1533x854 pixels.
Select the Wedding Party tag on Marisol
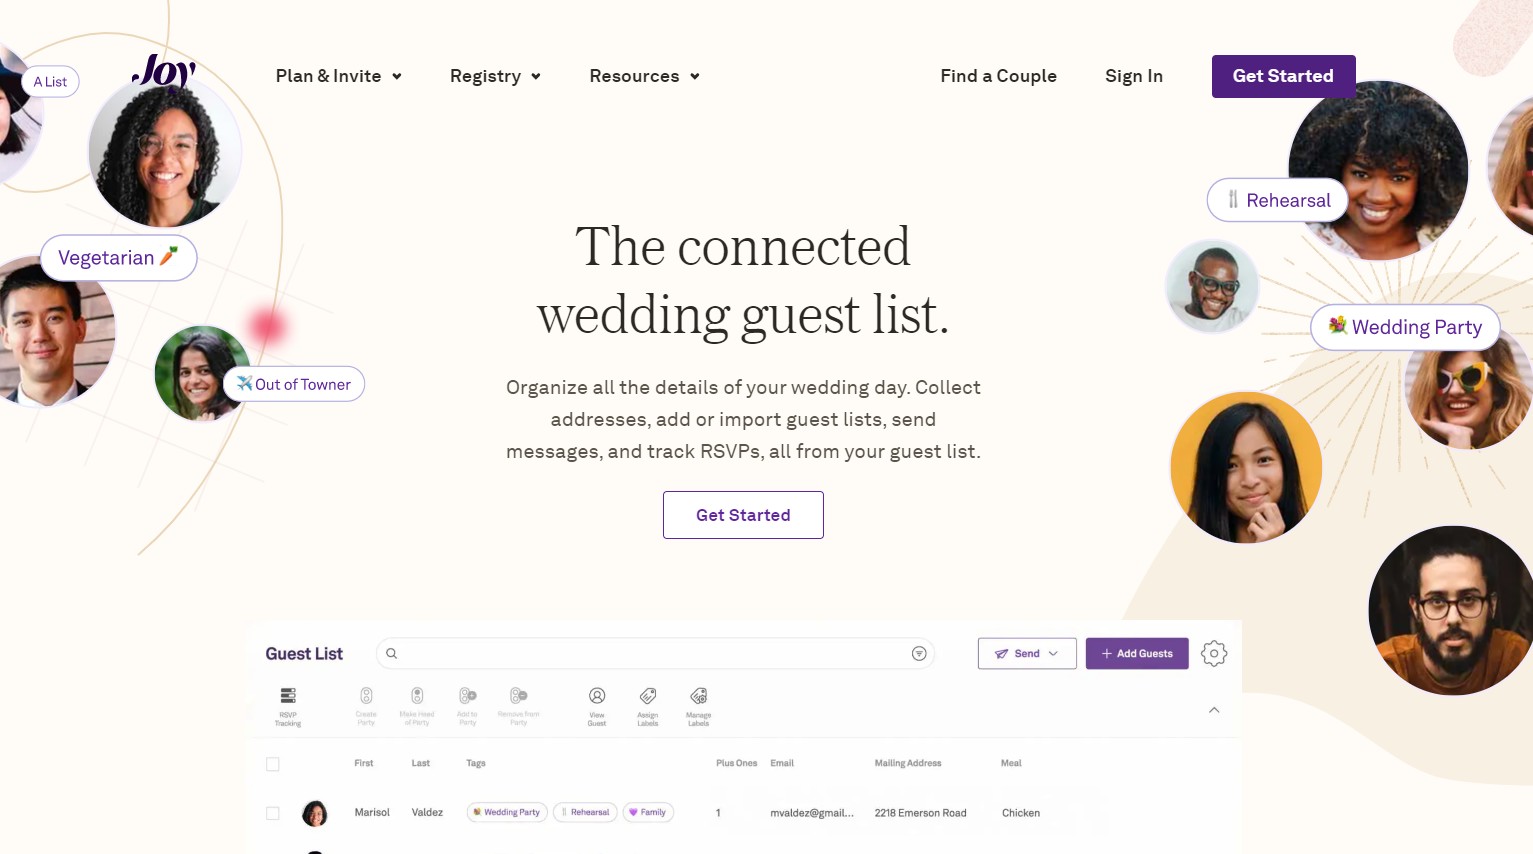point(506,812)
